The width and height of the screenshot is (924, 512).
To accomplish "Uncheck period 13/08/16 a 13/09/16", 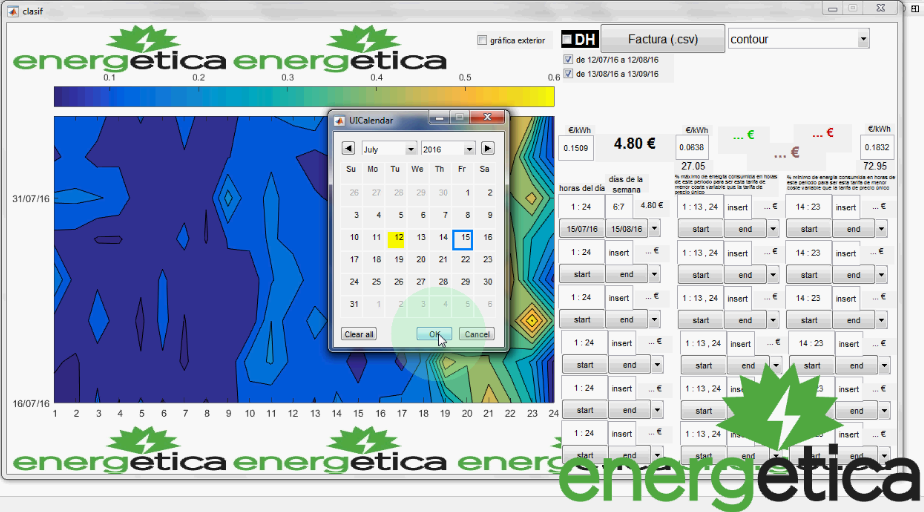I will point(568,74).
